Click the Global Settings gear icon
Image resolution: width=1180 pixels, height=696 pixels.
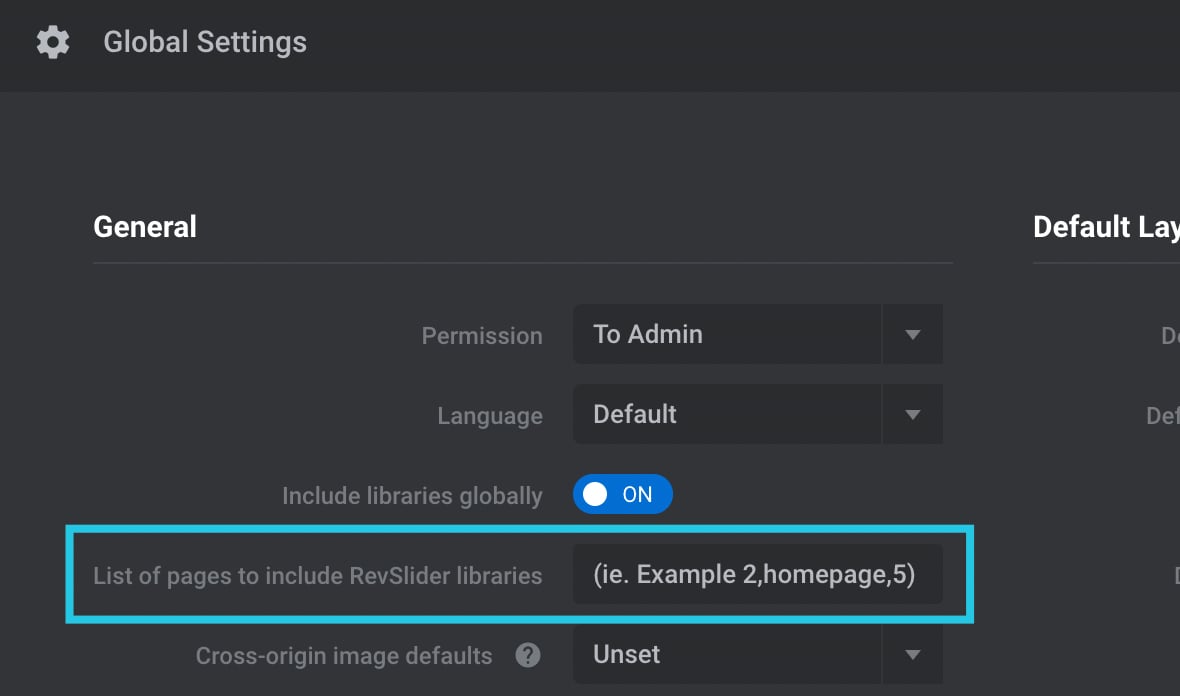(x=53, y=42)
